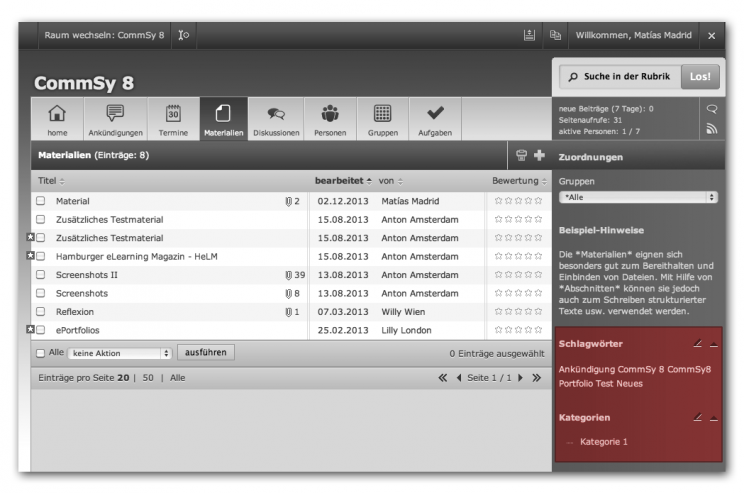Go to previous page arrow
Viewport: 744px width, 493px height.
pyautogui.click(x=459, y=378)
